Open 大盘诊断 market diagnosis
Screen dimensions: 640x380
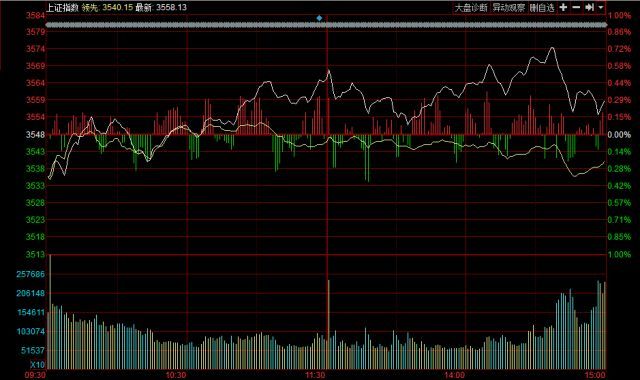click(x=471, y=7)
